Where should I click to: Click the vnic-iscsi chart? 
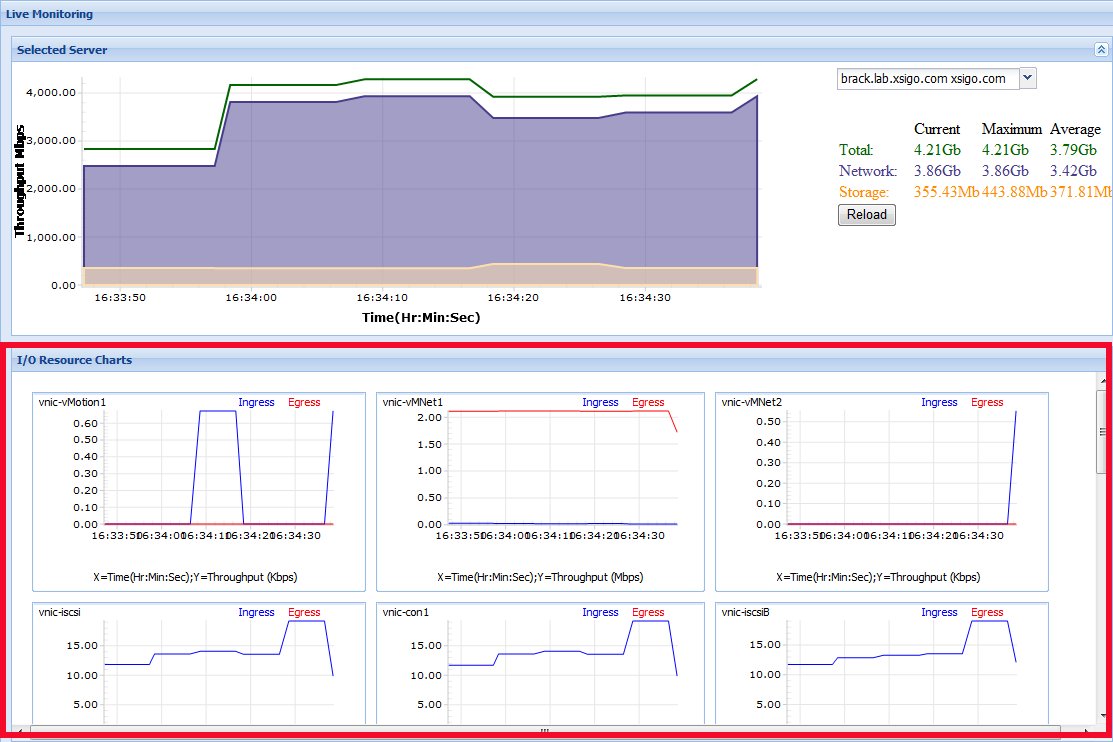click(199, 664)
